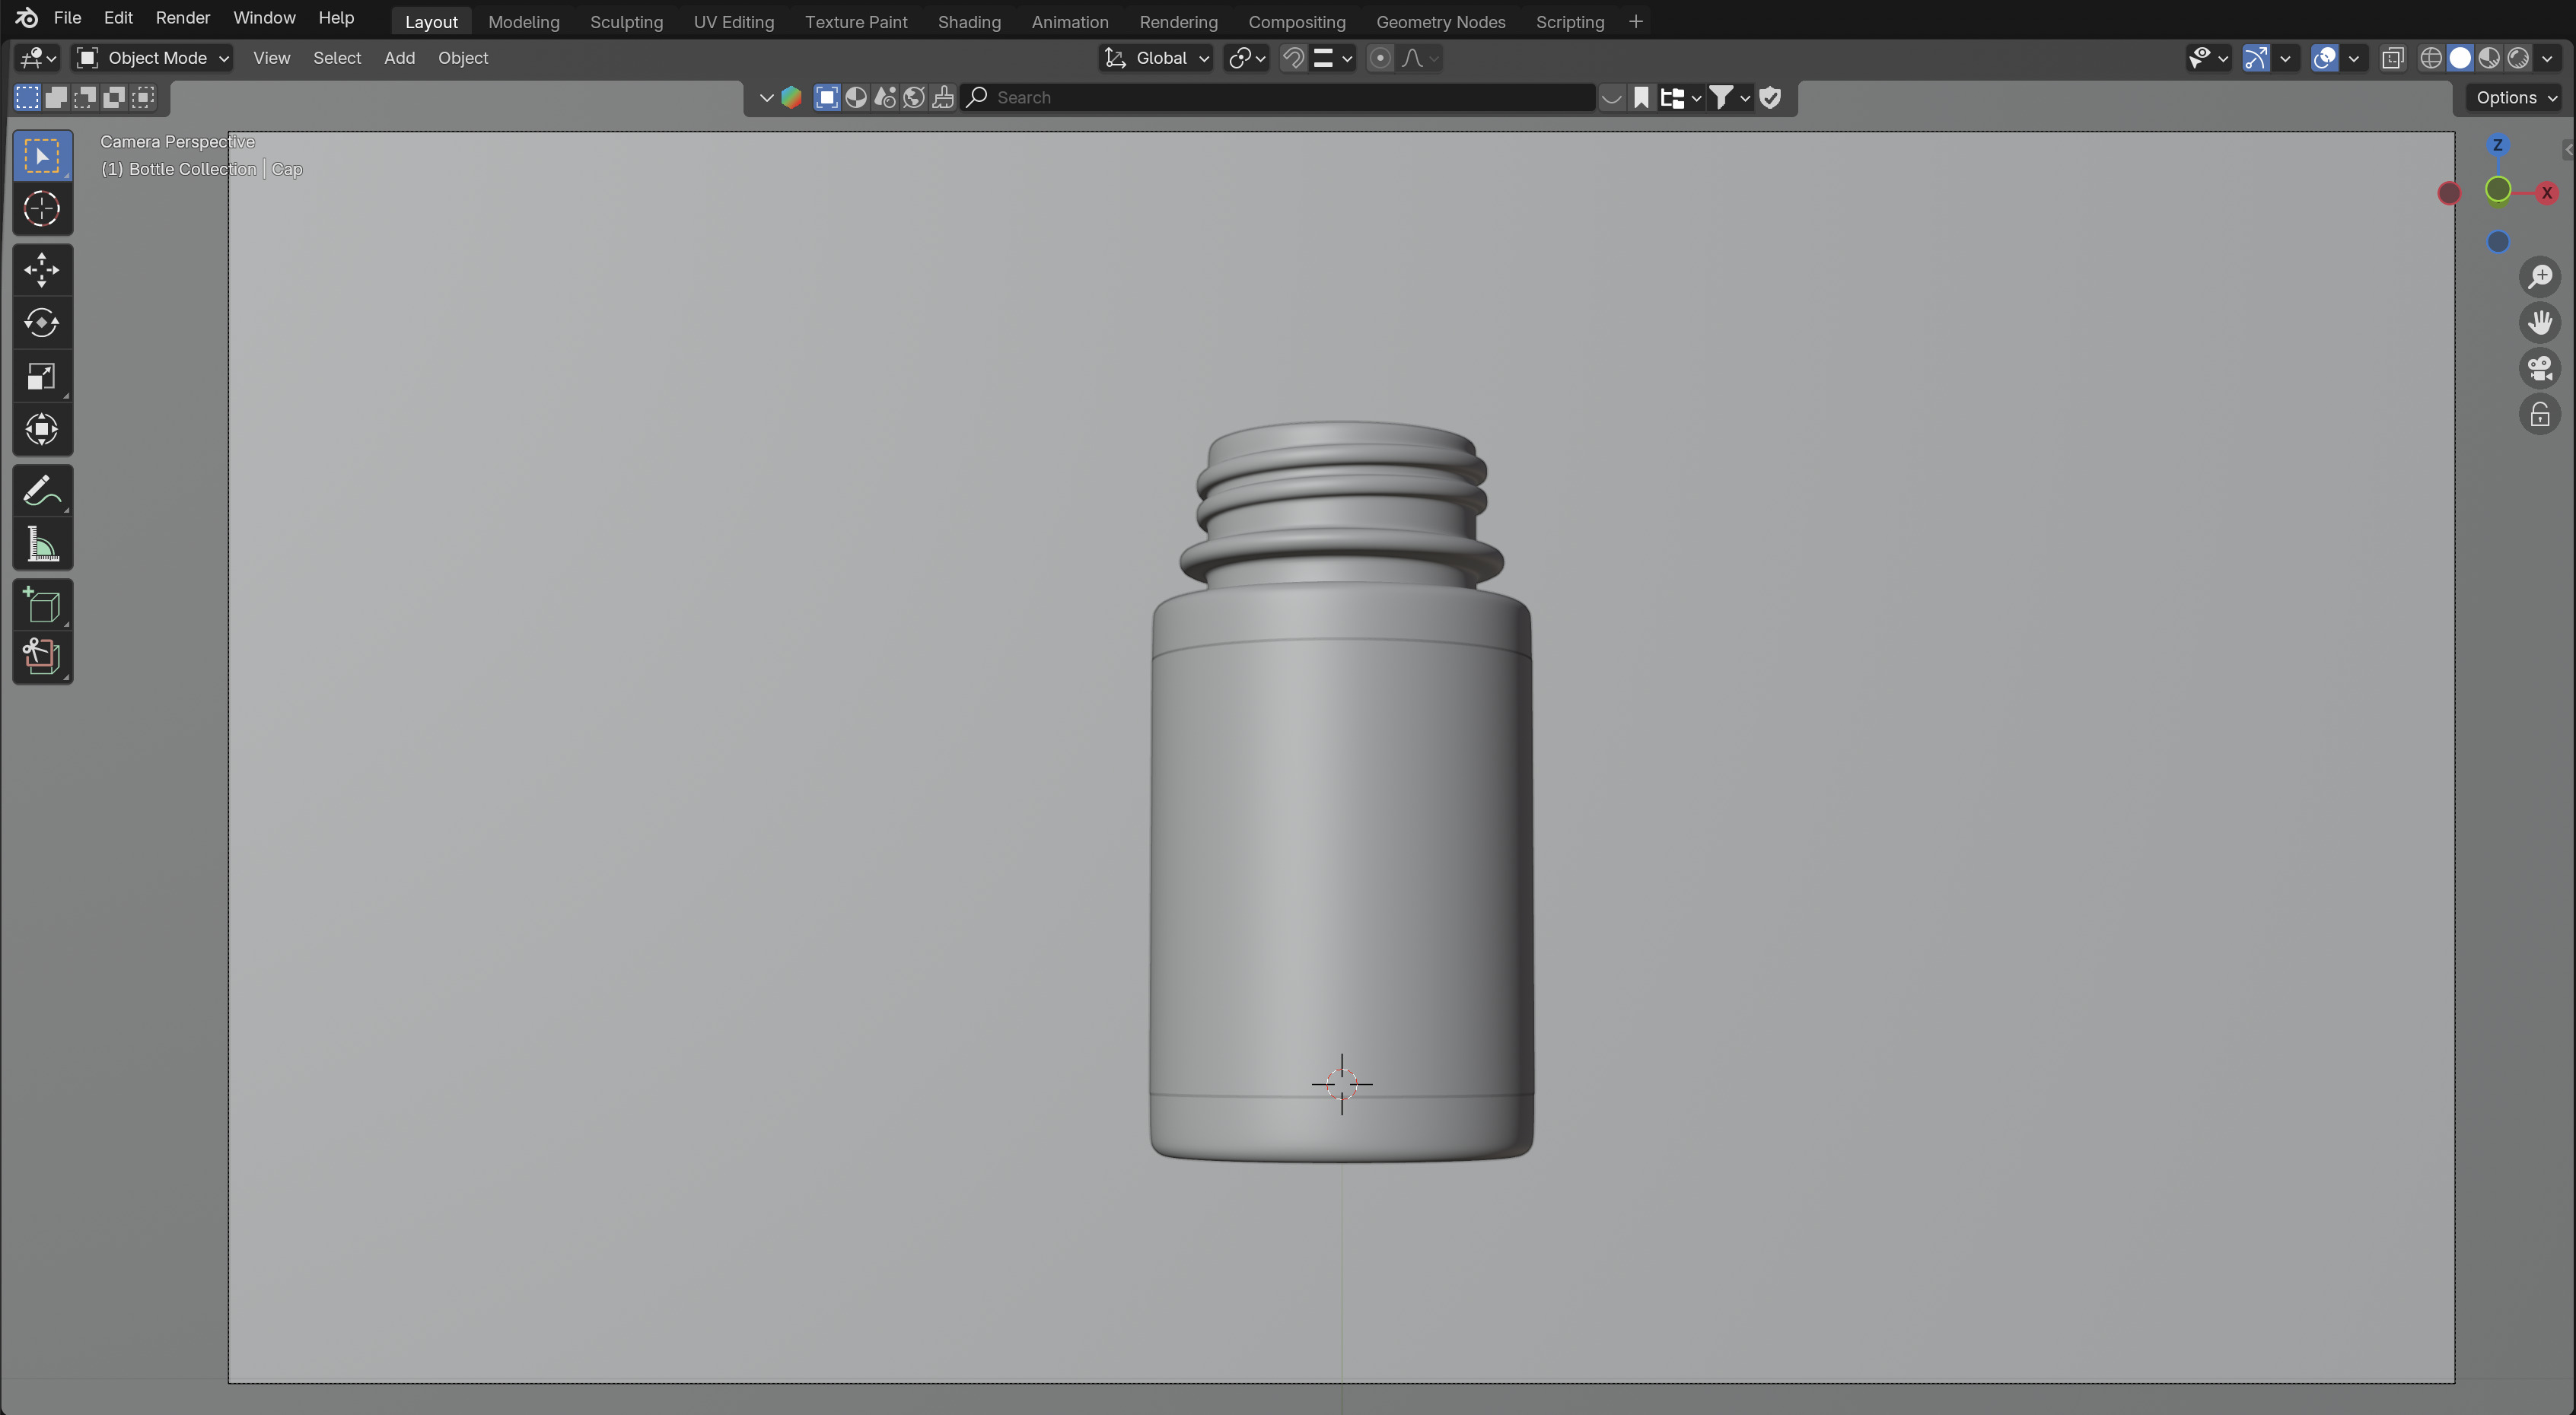Pick the Rotate tool
The width and height of the screenshot is (2576, 1415).
point(42,323)
